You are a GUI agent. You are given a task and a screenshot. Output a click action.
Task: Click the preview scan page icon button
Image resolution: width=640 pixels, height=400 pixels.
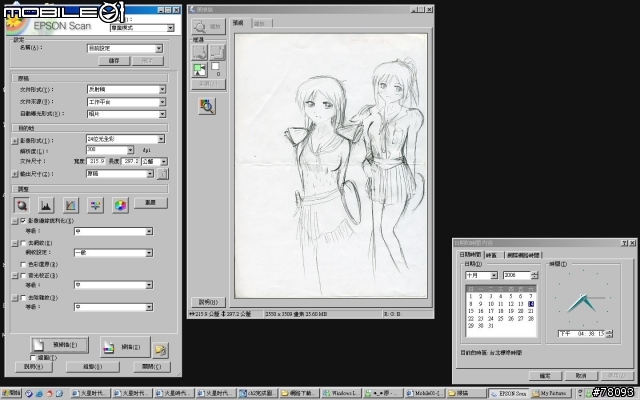point(60,345)
